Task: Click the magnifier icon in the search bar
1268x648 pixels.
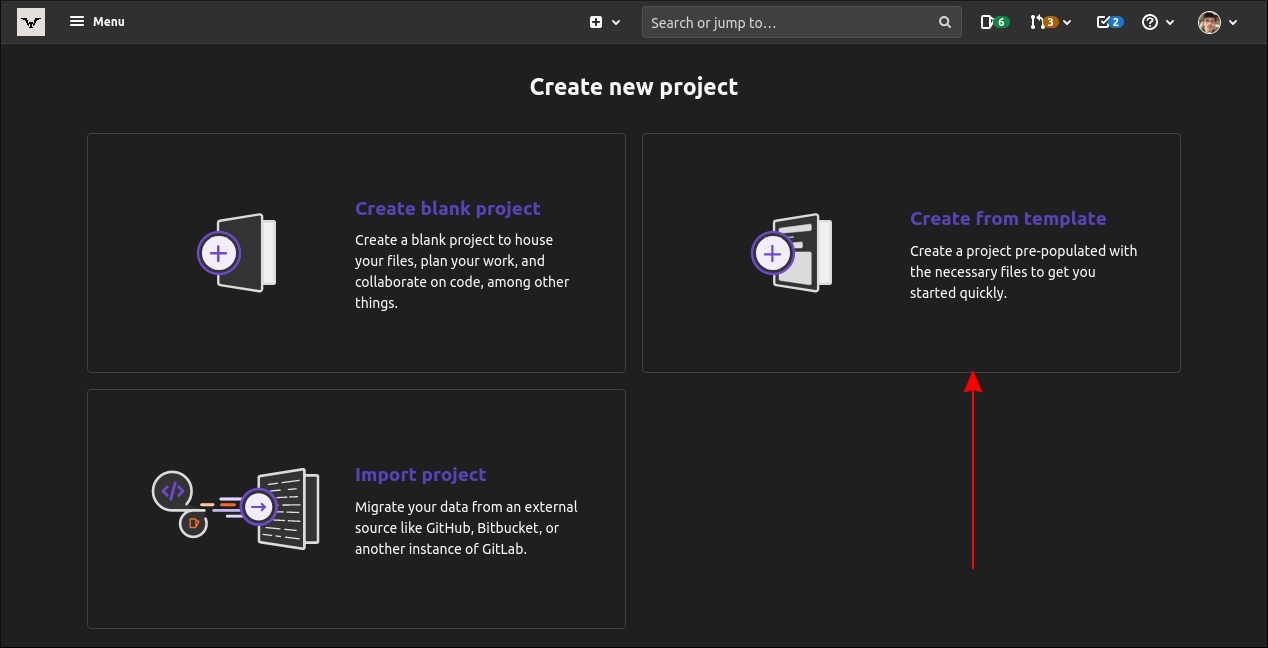Action: (x=944, y=21)
